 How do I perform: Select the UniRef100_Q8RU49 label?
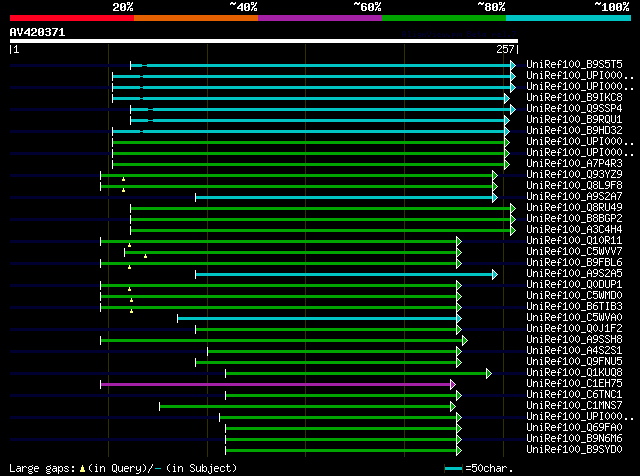[574, 208]
